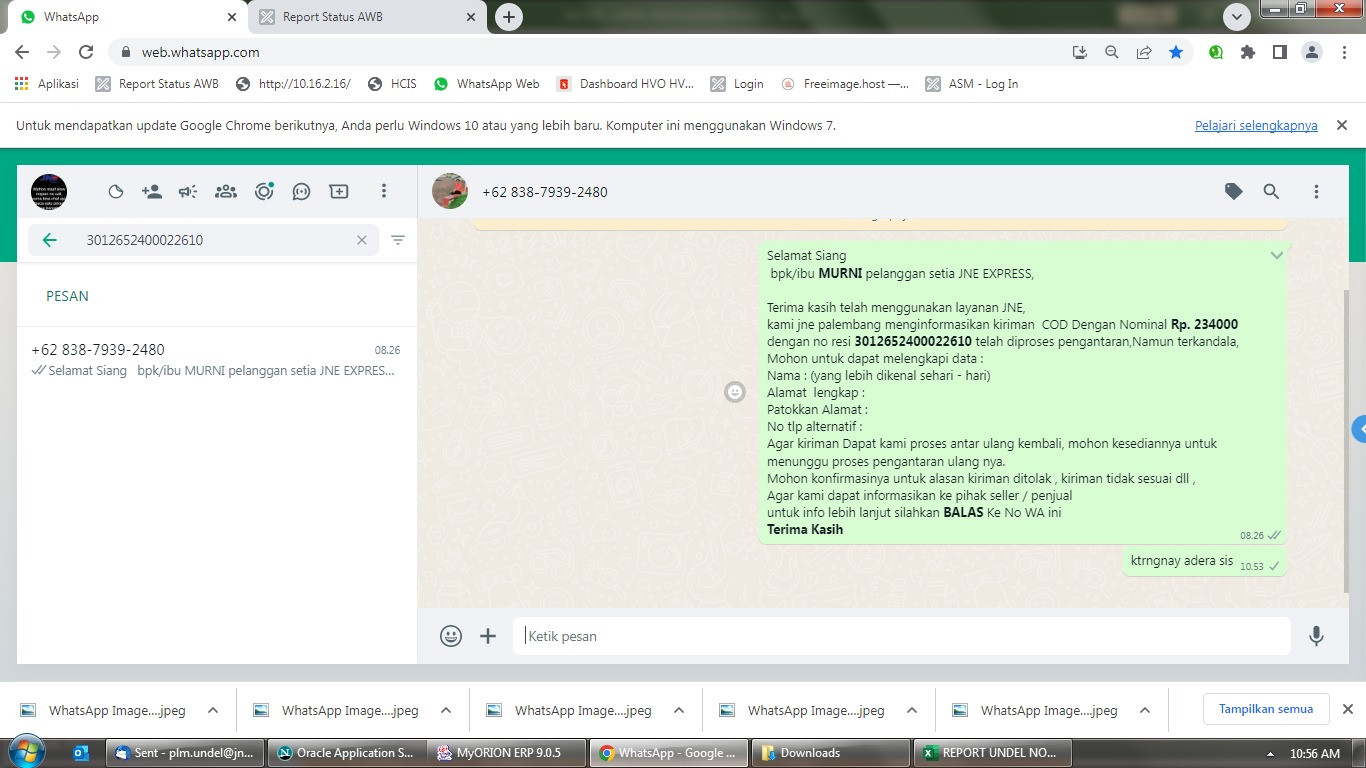The width and height of the screenshot is (1366, 768).
Task: Open the ASM - Log In bookmark
Action: click(x=972, y=84)
